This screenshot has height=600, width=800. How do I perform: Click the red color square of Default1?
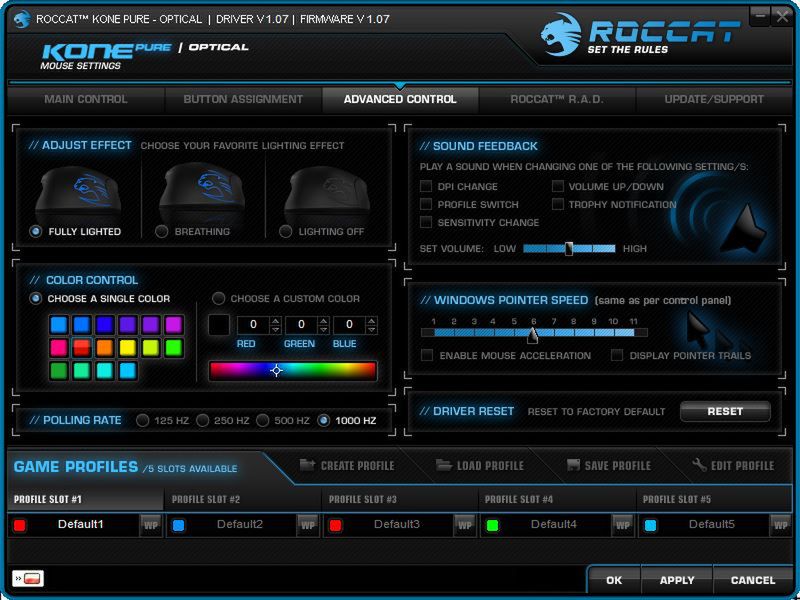(x=20, y=526)
